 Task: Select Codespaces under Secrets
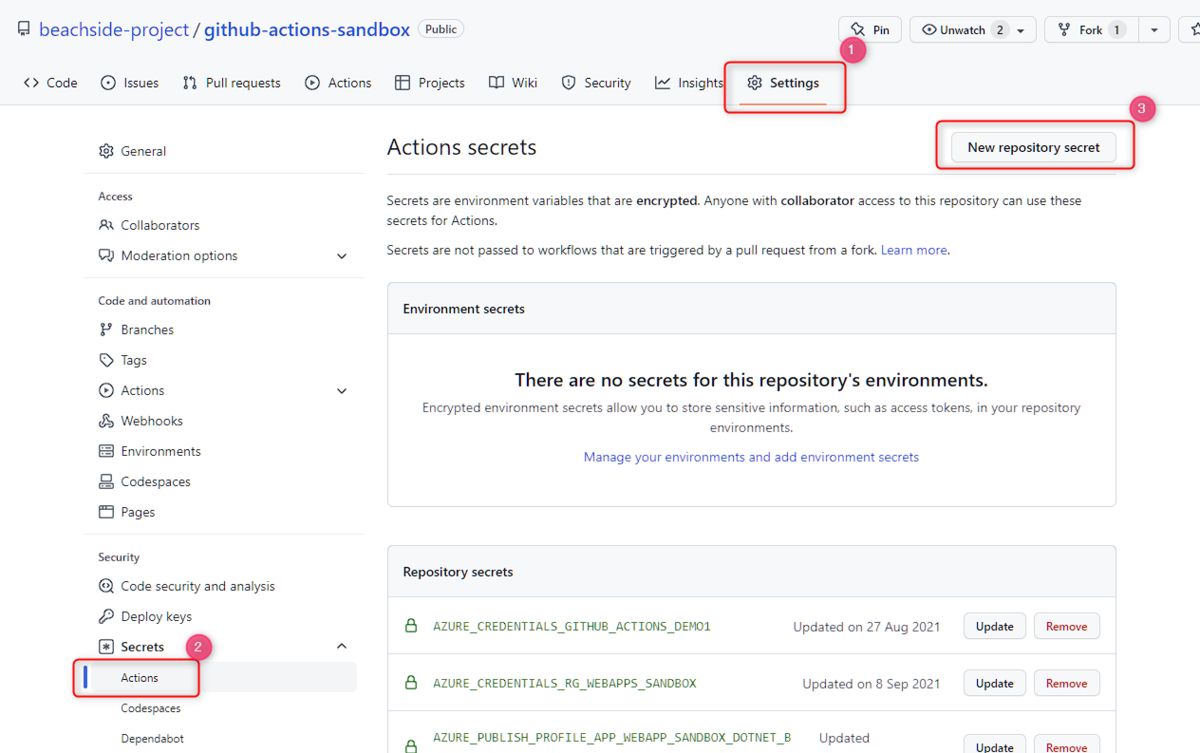[151, 708]
